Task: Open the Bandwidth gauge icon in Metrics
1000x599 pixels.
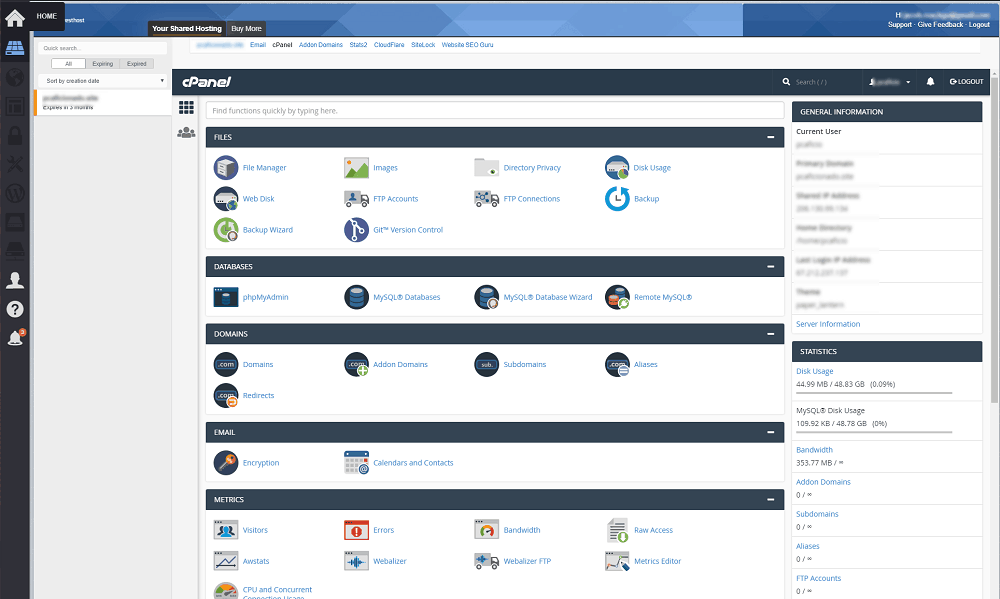Action: coord(487,530)
